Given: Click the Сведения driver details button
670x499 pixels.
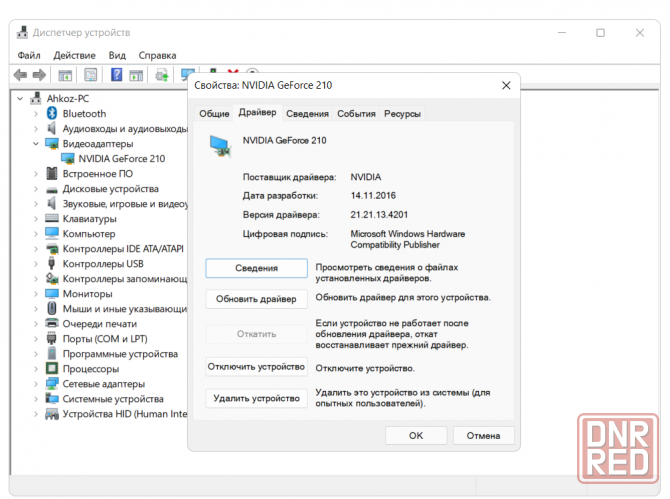Looking at the screenshot, I should [x=256, y=268].
